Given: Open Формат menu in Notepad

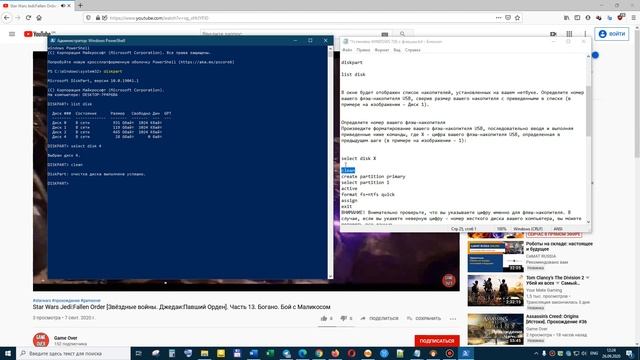Looking at the screenshot, I should pos(382,50).
